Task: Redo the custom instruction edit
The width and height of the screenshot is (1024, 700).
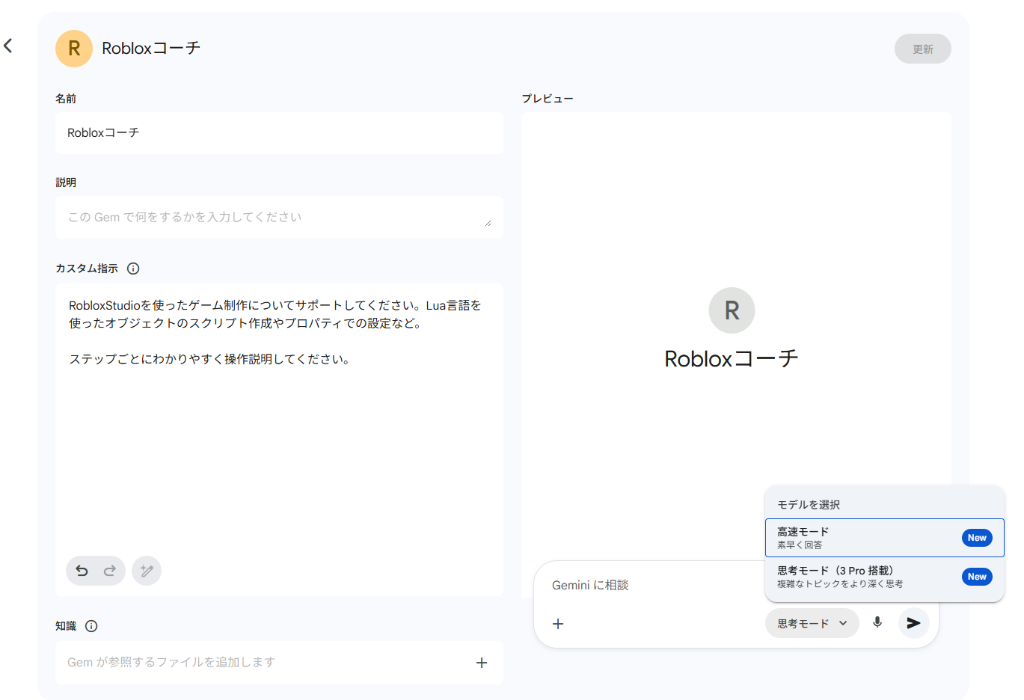Action: [x=108, y=570]
